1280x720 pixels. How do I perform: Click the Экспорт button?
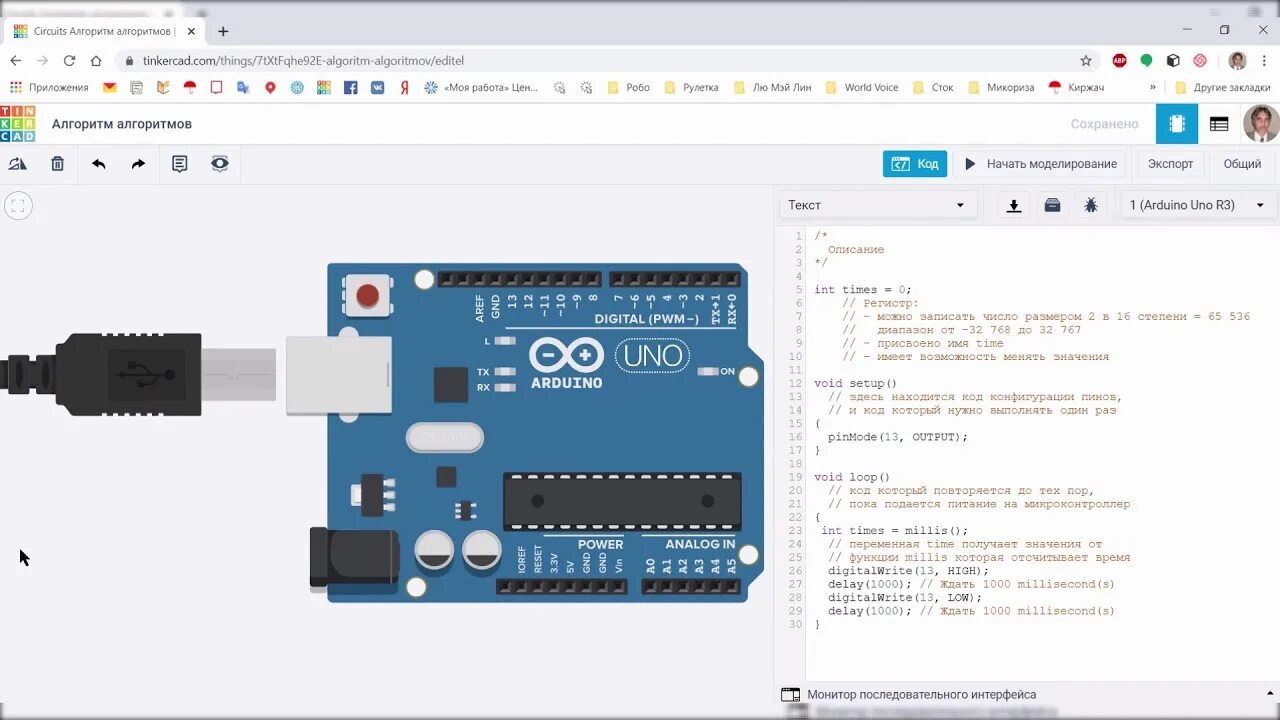coord(1170,164)
